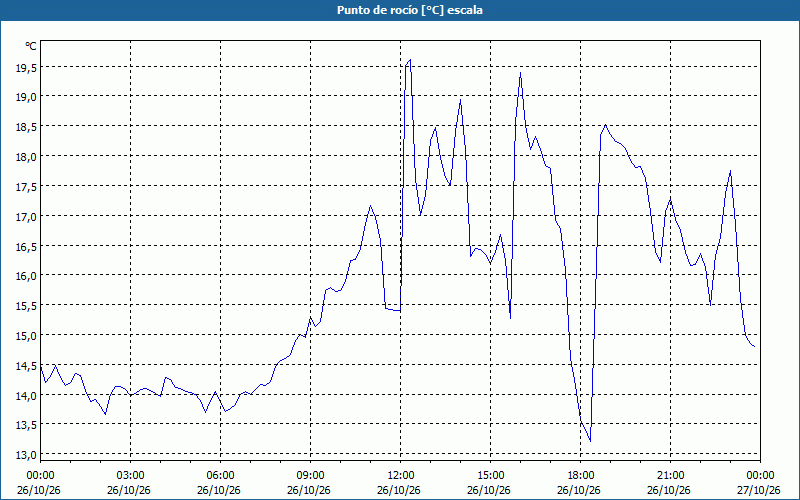Click the 16,5 y-axis value
800x500 pixels.
(x=26, y=246)
